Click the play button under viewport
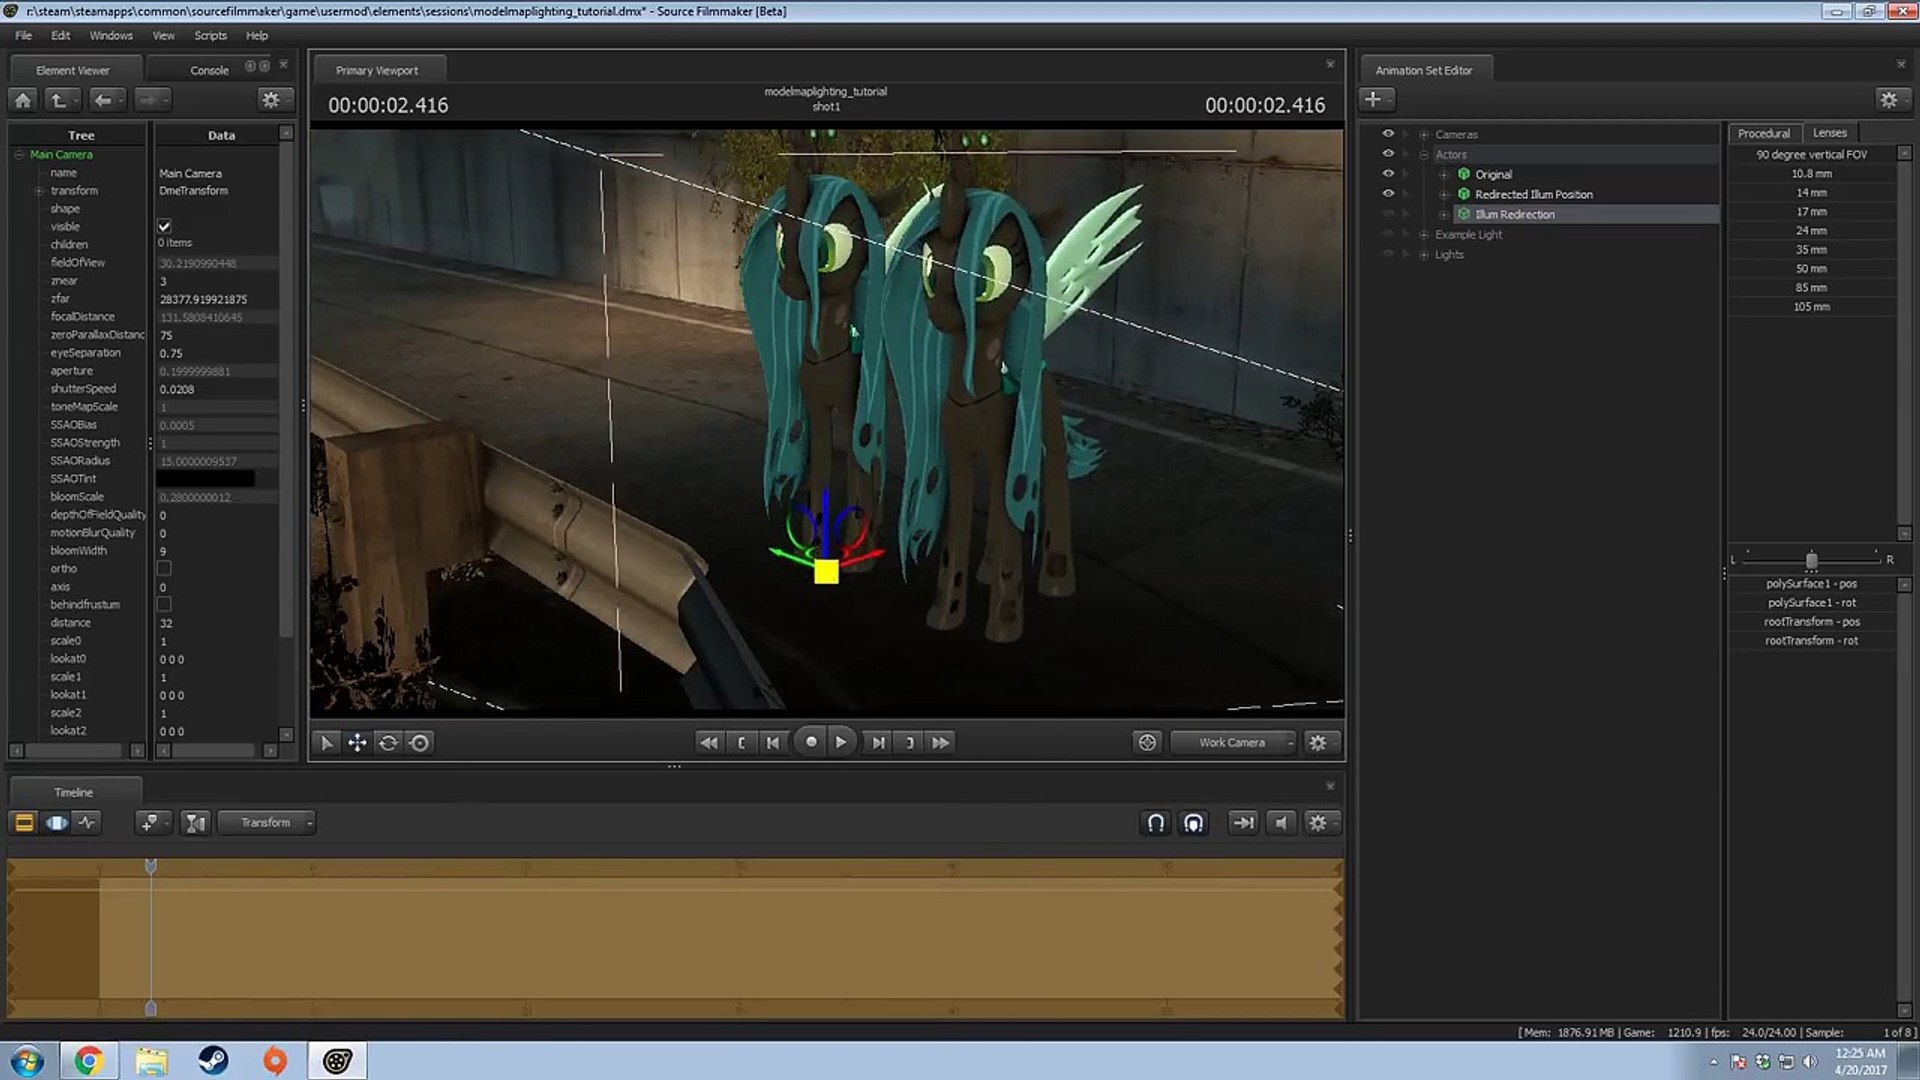The image size is (1920, 1080). click(x=841, y=742)
